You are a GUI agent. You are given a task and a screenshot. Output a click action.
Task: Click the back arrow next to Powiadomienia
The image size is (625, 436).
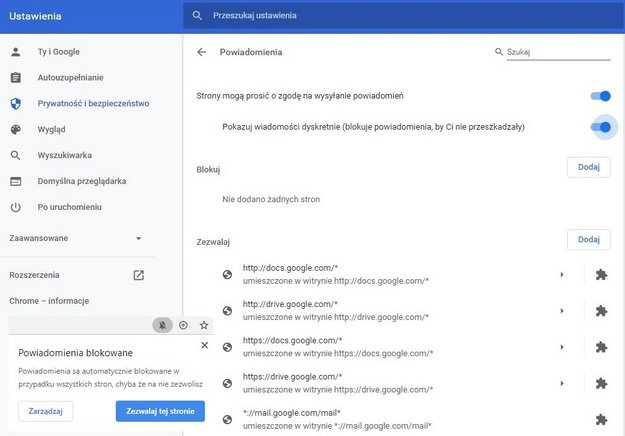tap(202, 52)
